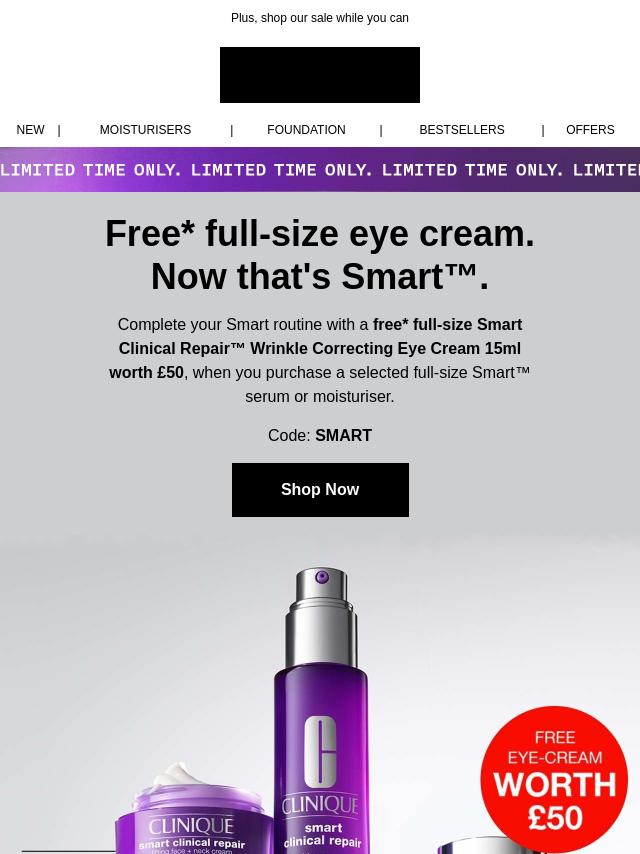
Task: Click the bold 'Wrinkle Correcting Eye Cream 15ml' text
Action: [385, 349]
